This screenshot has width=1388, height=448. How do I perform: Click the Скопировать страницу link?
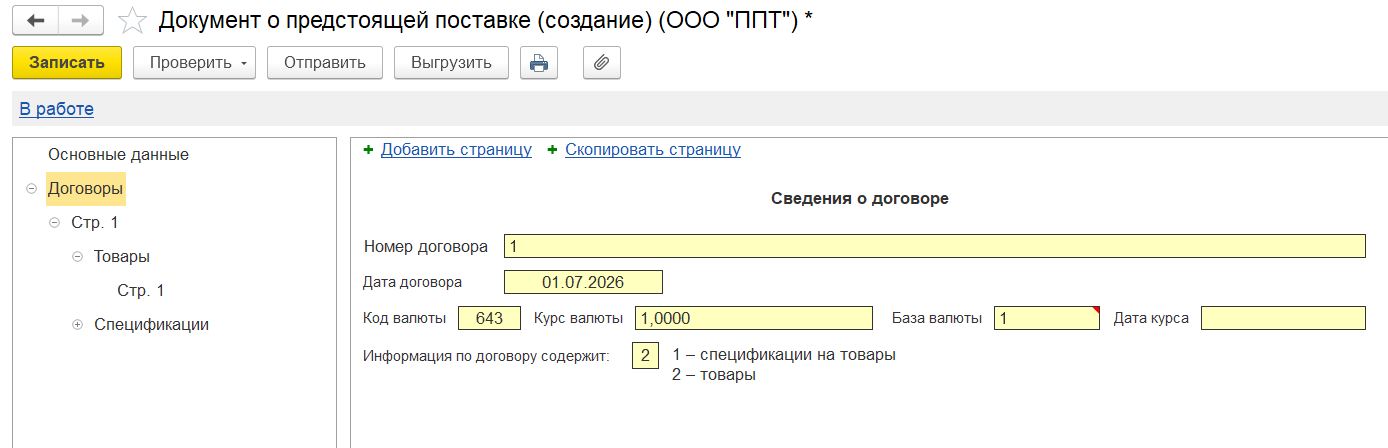[653, 150]
